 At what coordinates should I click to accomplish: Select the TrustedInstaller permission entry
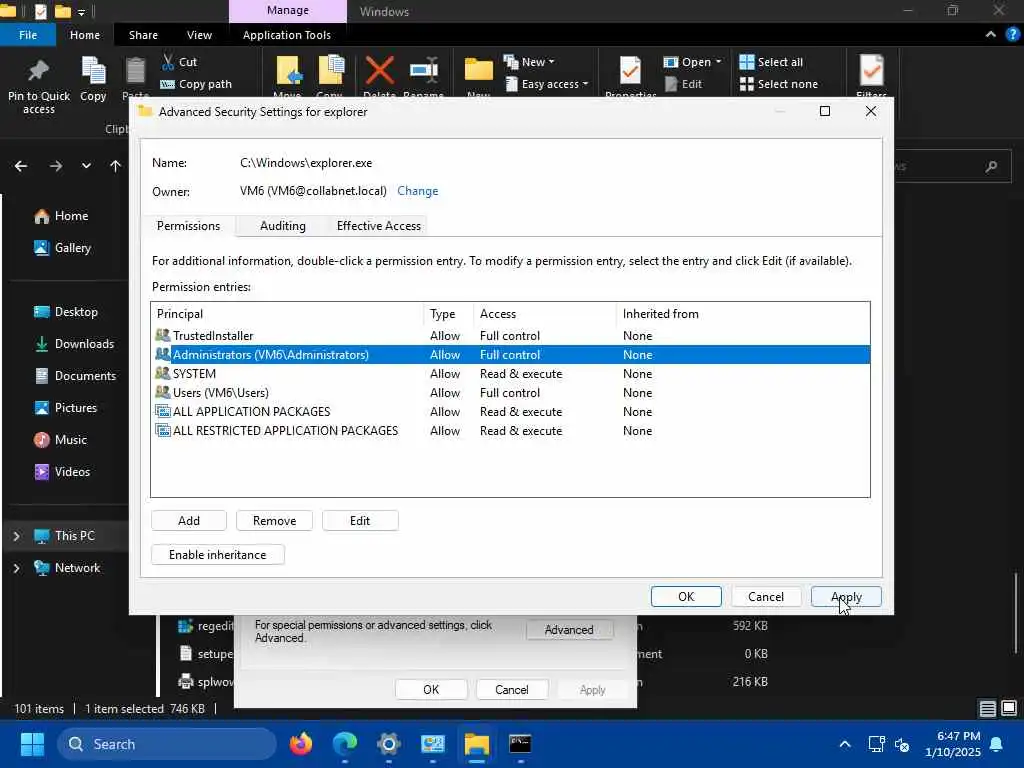[510, 336]
